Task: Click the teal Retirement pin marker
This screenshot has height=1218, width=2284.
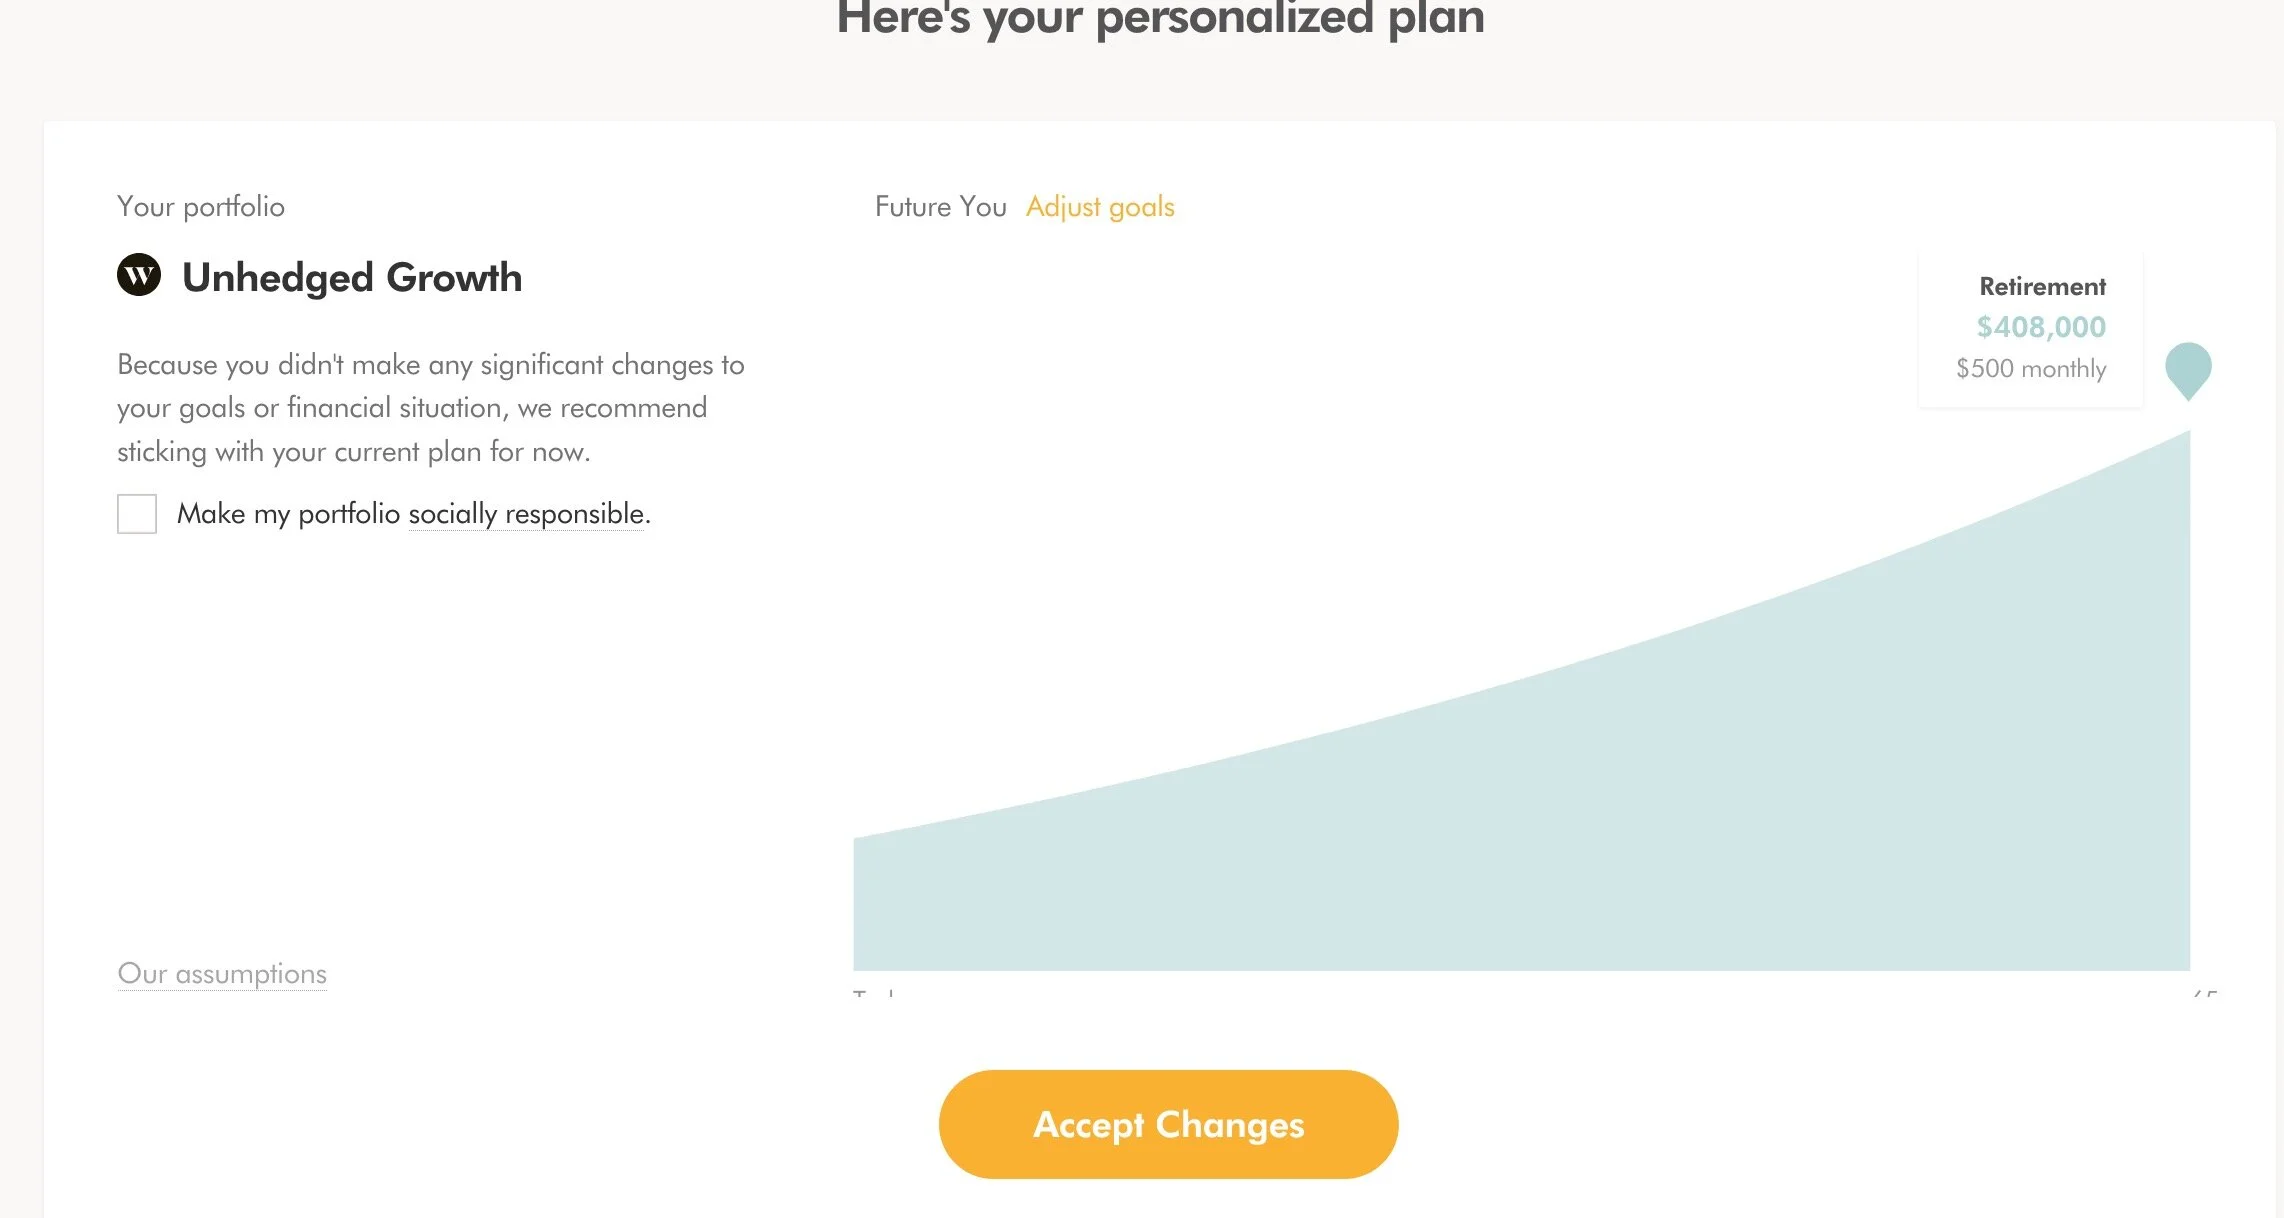Action: pyautogui.click(x=2188, y=368)
